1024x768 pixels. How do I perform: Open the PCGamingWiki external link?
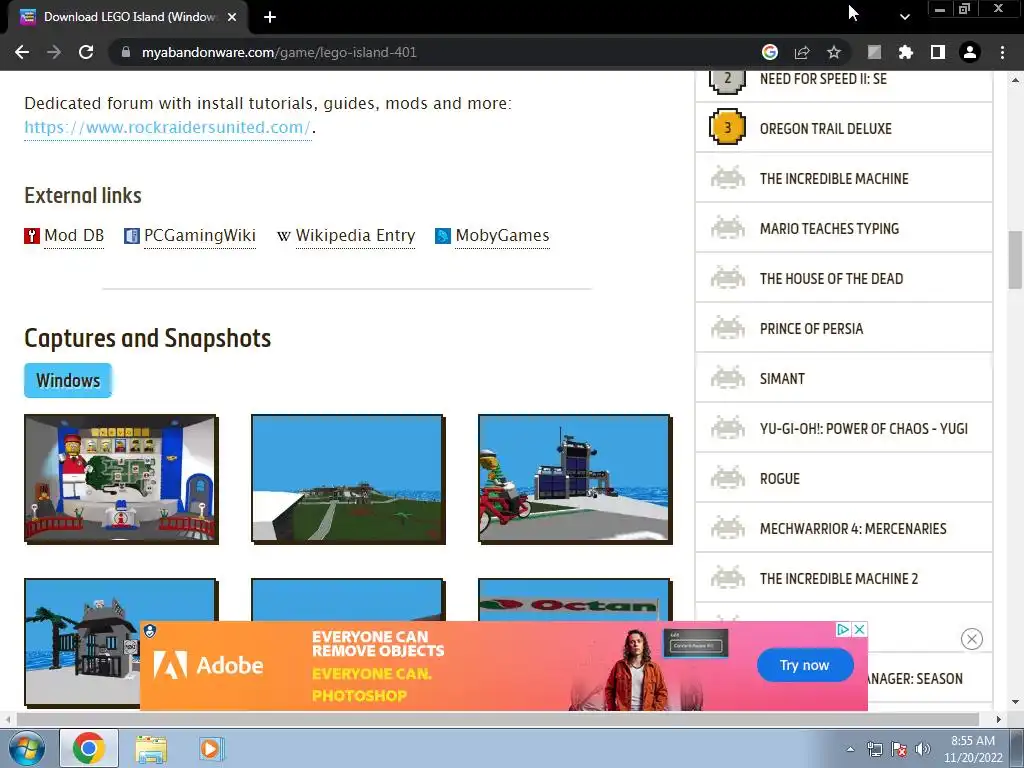200,235
